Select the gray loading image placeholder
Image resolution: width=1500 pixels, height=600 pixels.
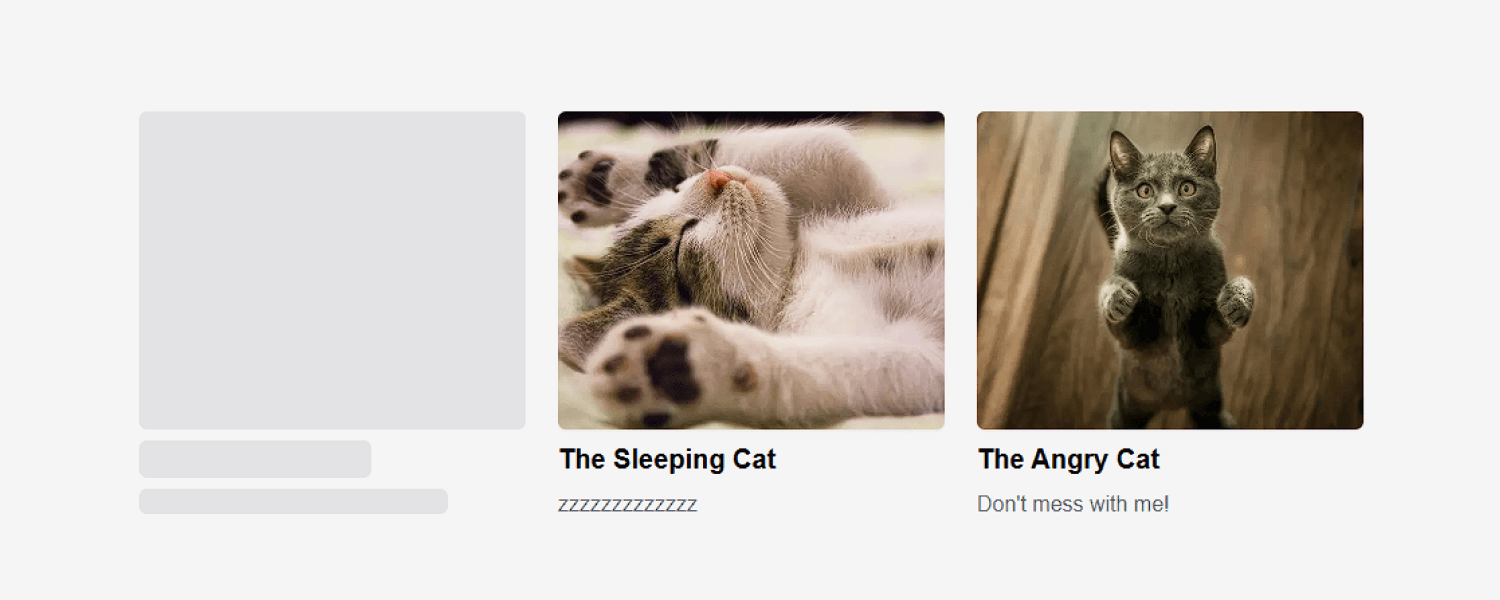coord(332,270)
